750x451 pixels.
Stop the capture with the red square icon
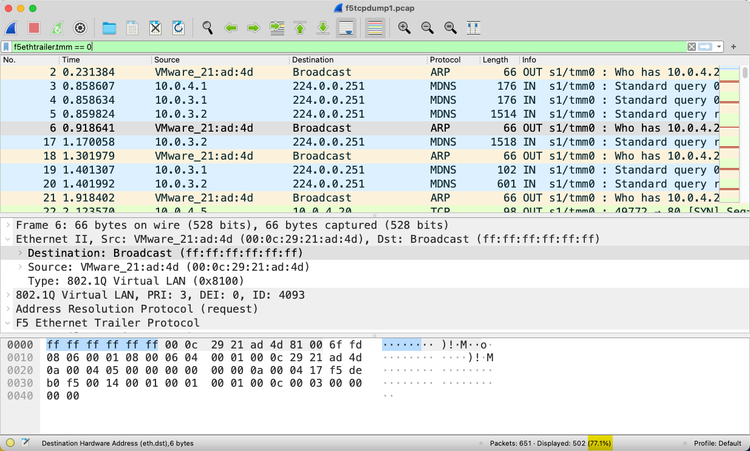[34, 27]
